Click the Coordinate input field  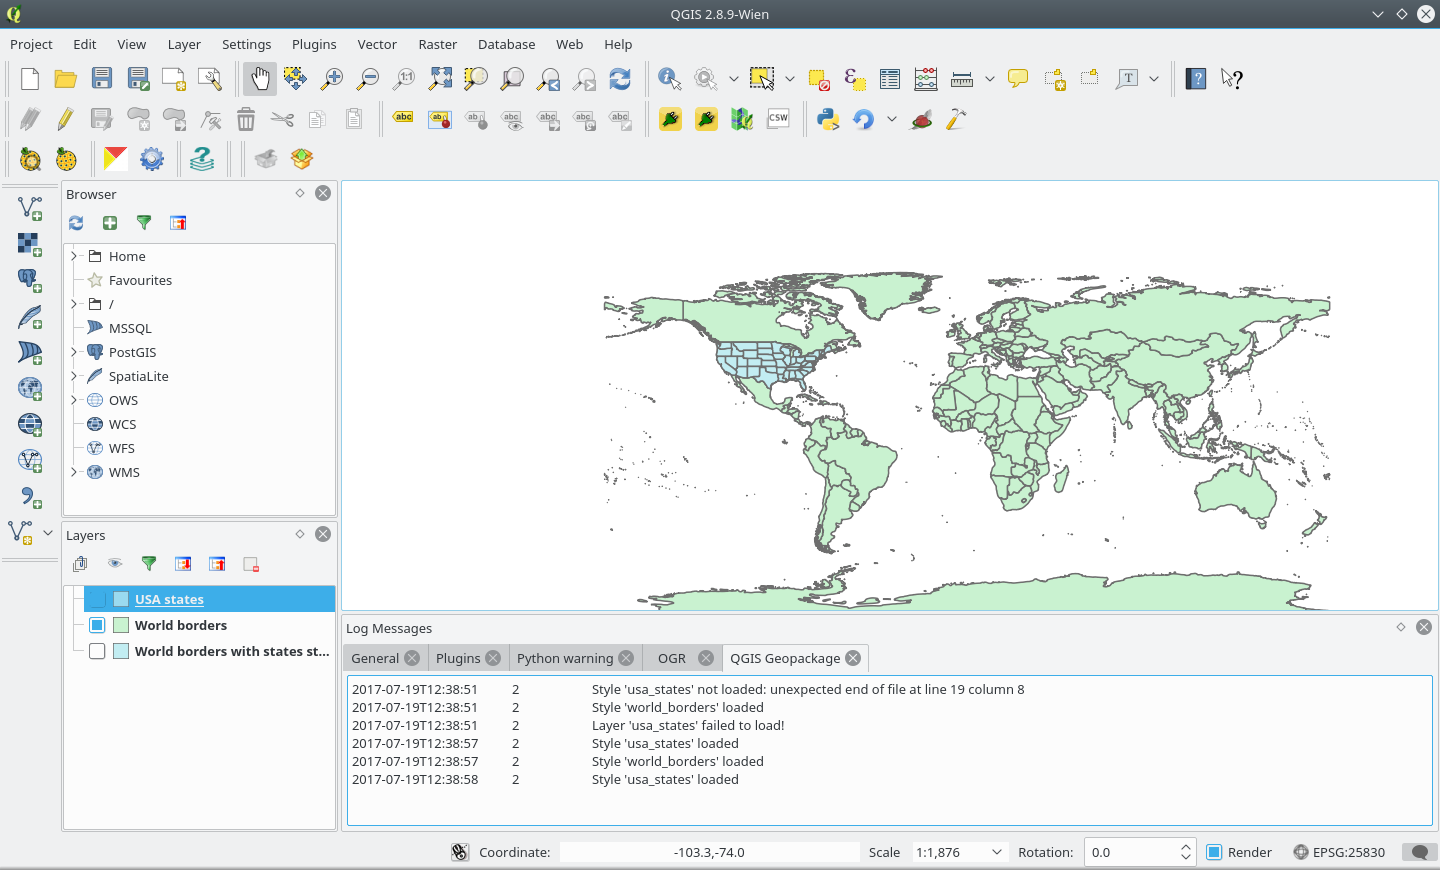point(709,852)
